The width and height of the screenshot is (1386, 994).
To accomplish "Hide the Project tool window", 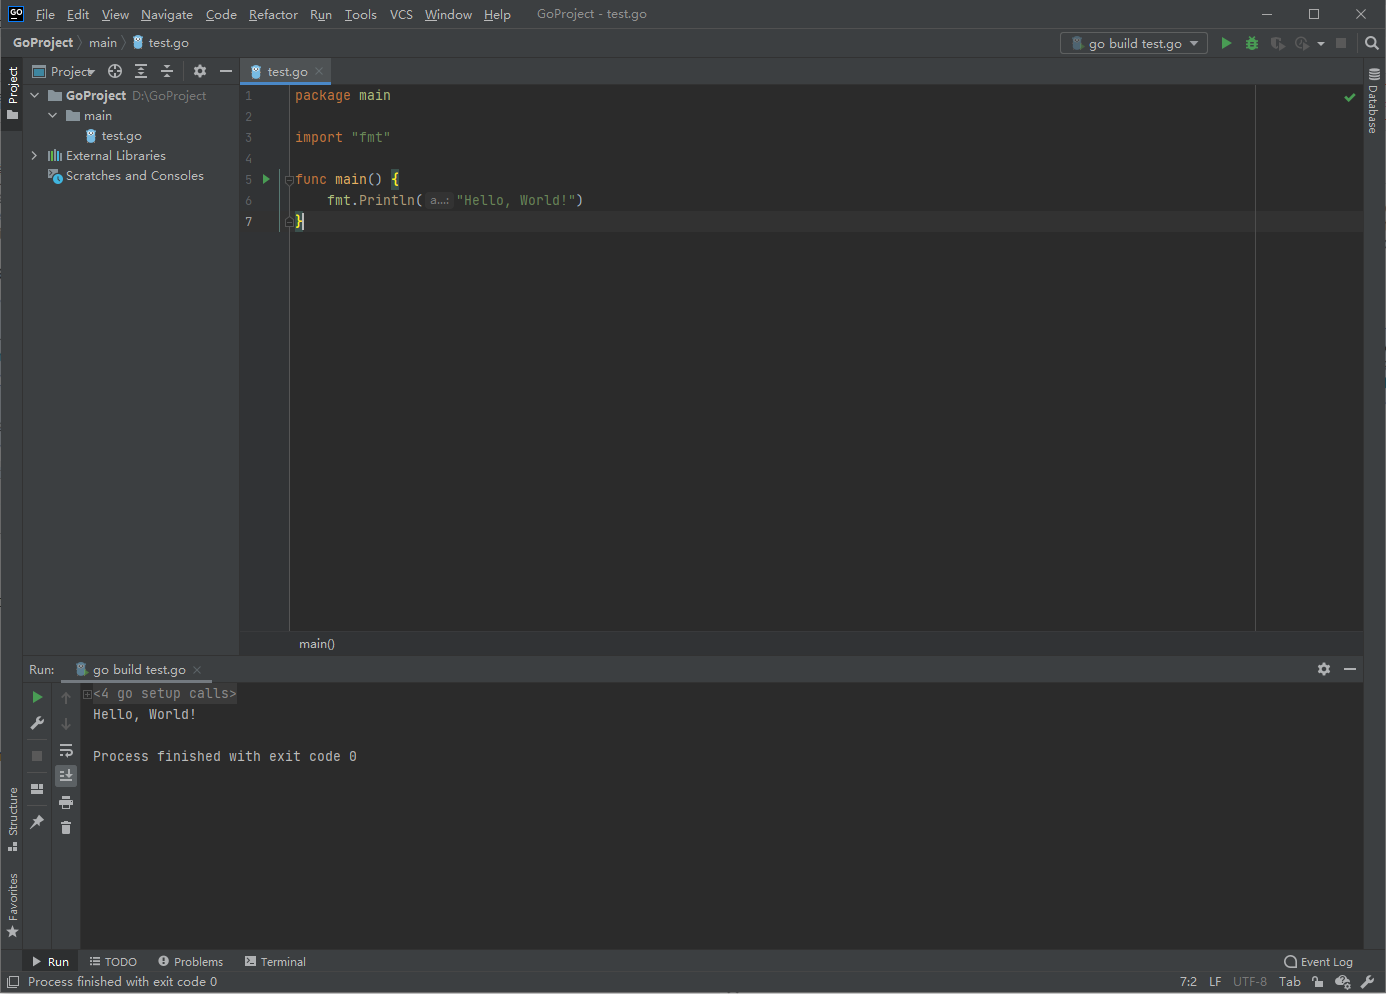I will pos(226,71).
